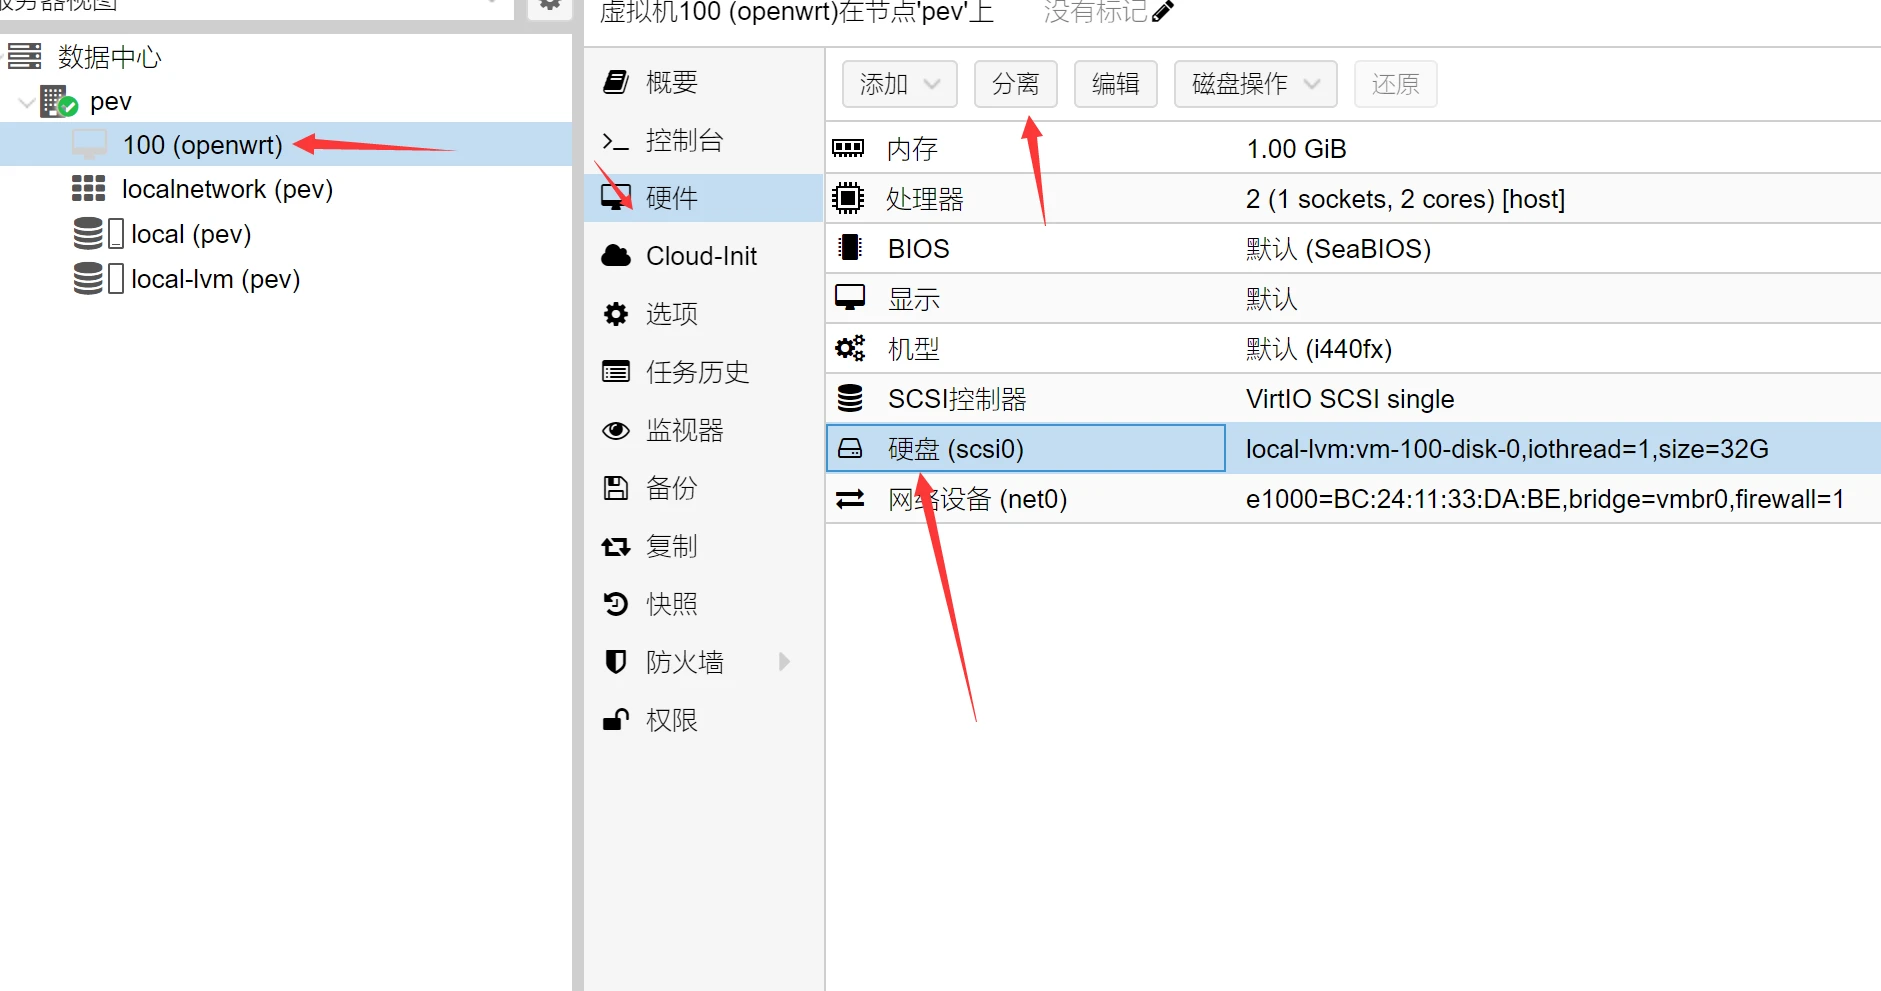This screenshot has height=991, width=1881.
Task: Open the Console (控制台) tab
Action: [704, 141]
